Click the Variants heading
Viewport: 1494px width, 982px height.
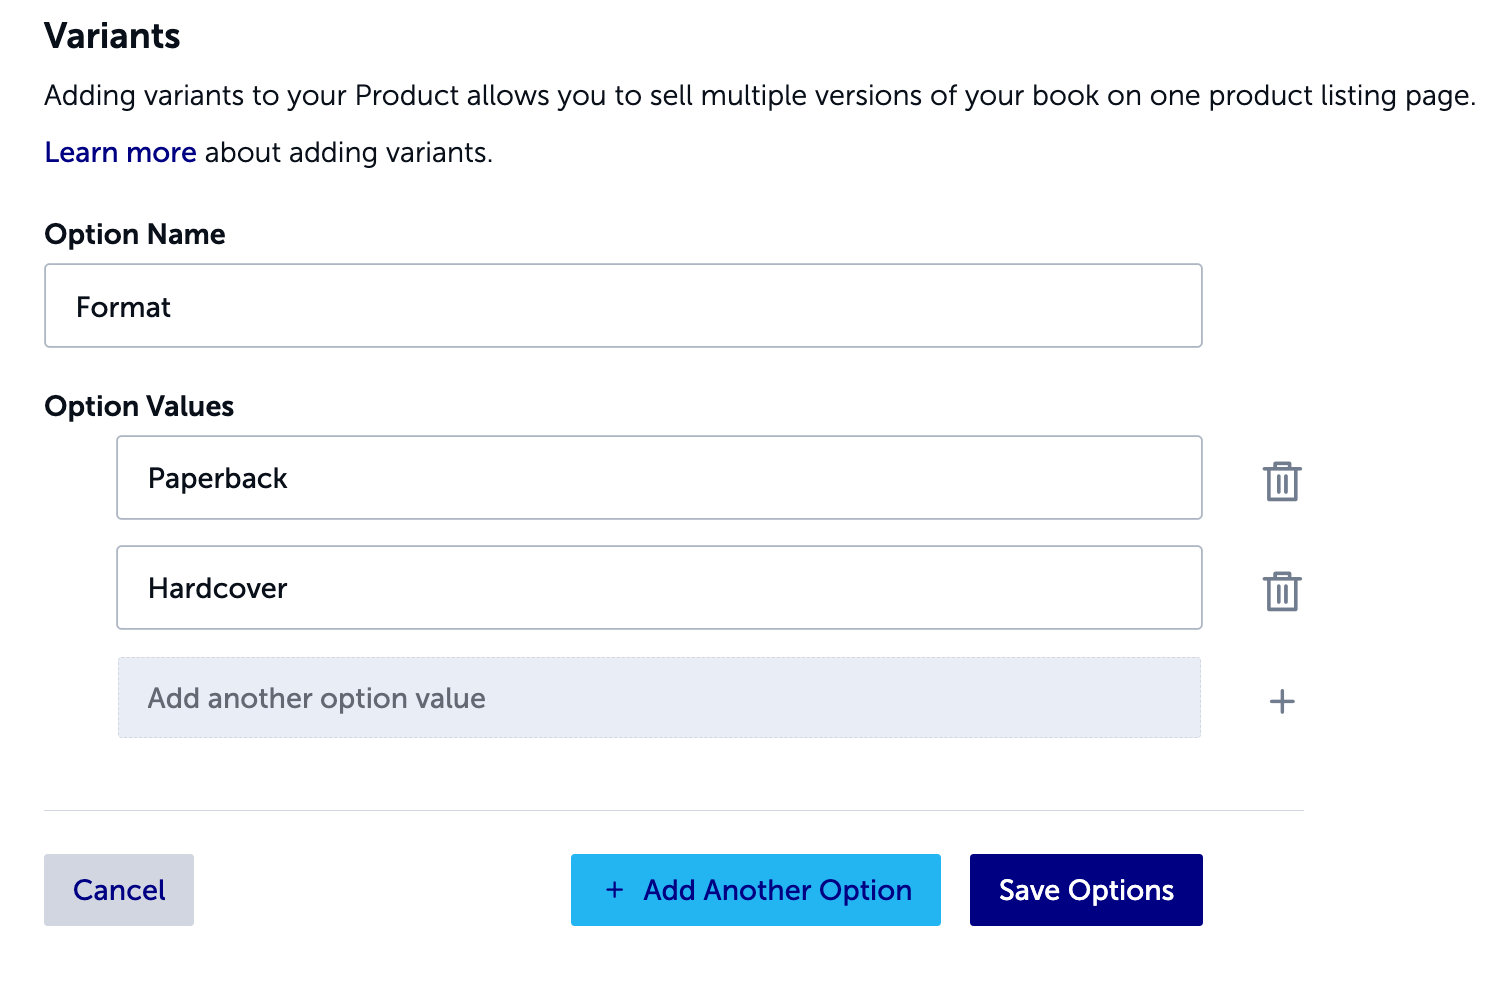[x=112, y=36]
